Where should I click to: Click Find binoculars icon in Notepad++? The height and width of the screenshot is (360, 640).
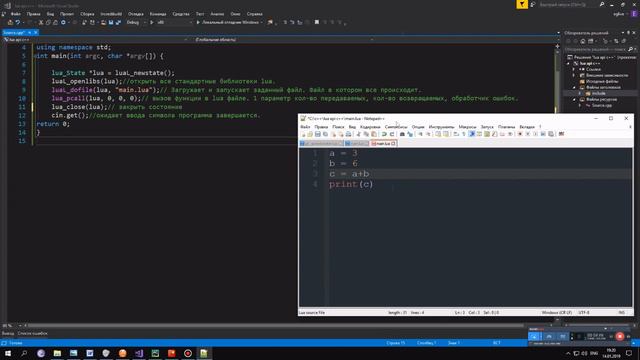point(402,134)
